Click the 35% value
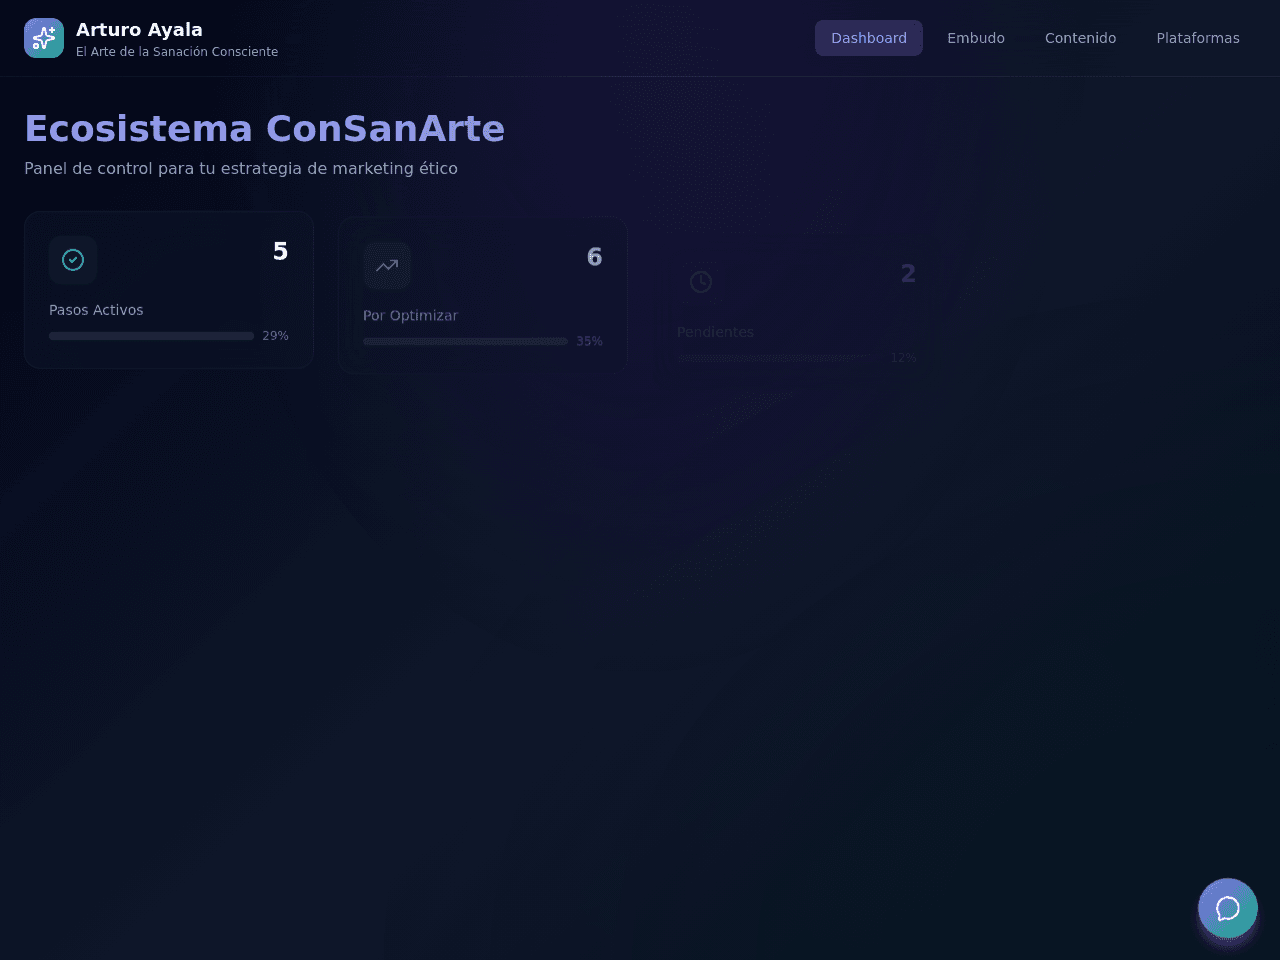 pos(589,341)
